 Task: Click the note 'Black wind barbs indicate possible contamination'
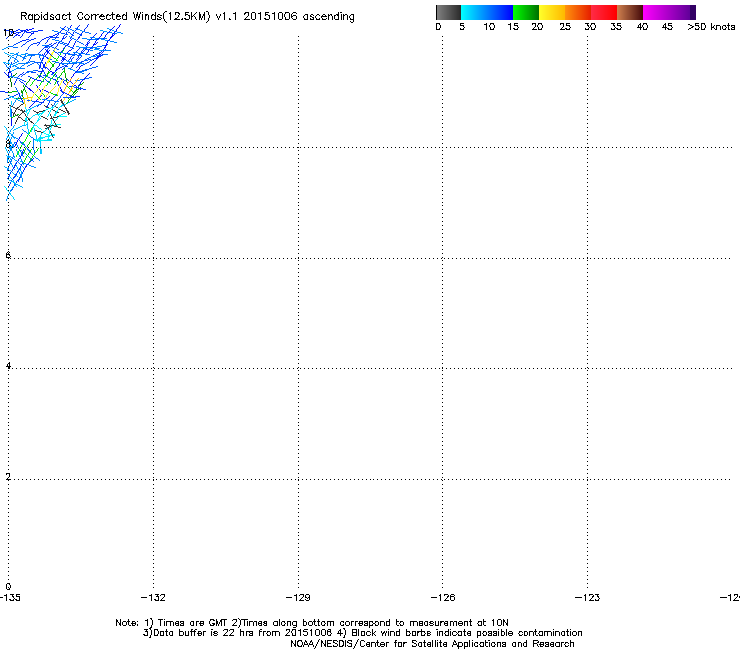(x=467, y=633)
